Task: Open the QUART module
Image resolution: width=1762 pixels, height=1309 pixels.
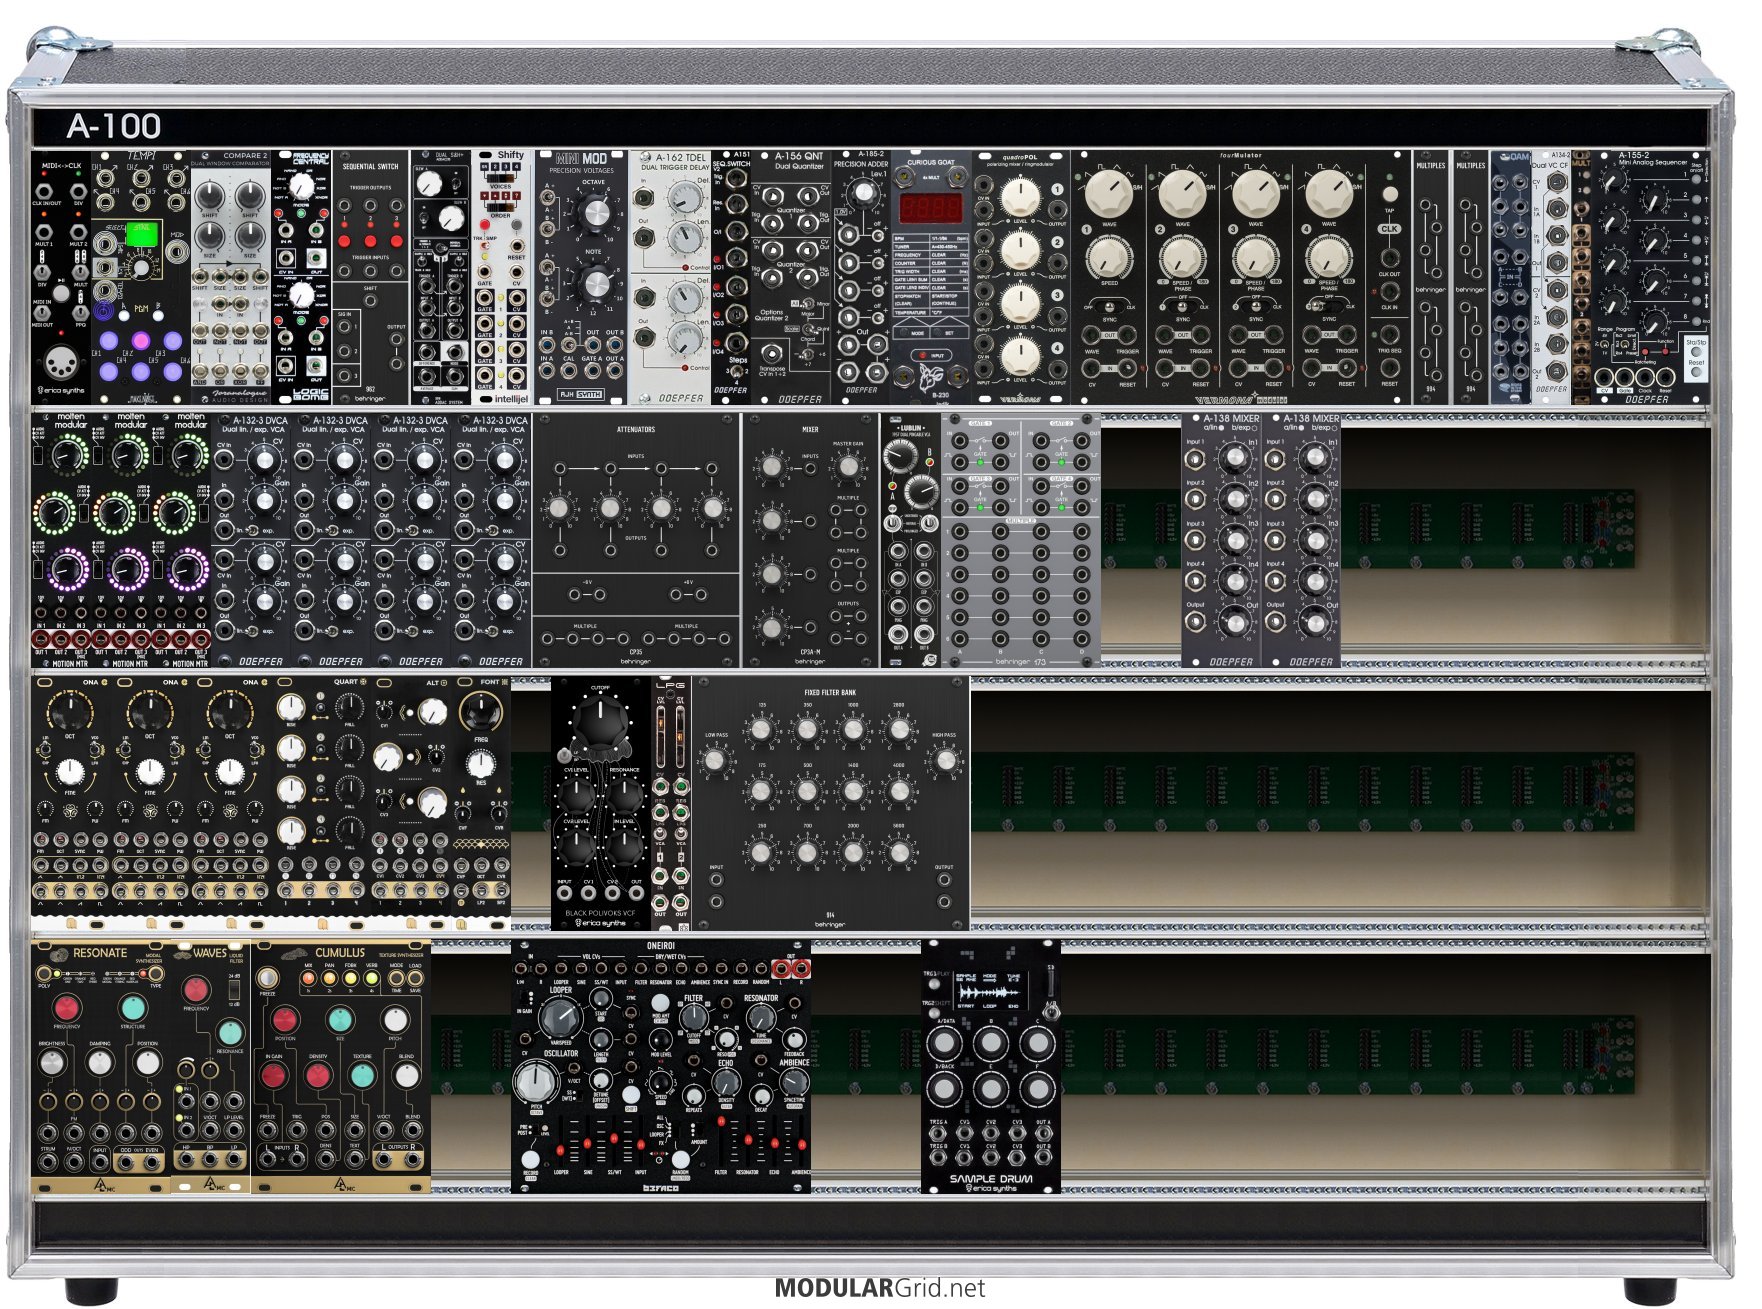Action: (320, 803)
